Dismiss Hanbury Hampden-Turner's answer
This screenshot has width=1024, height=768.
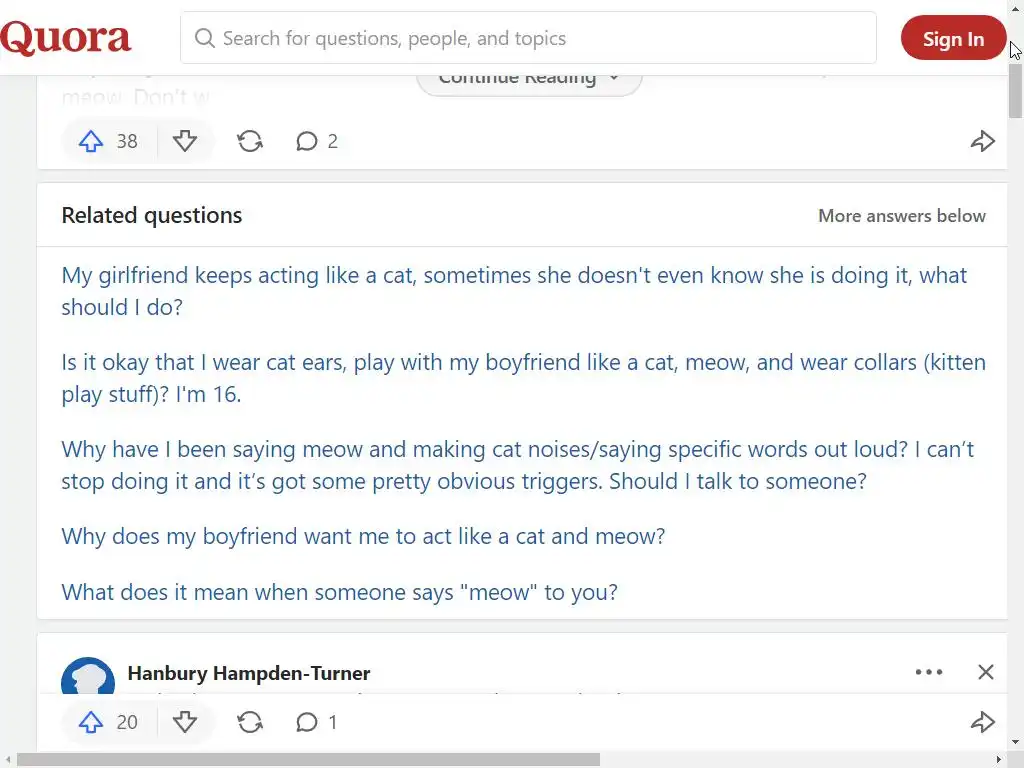[986, 672]
